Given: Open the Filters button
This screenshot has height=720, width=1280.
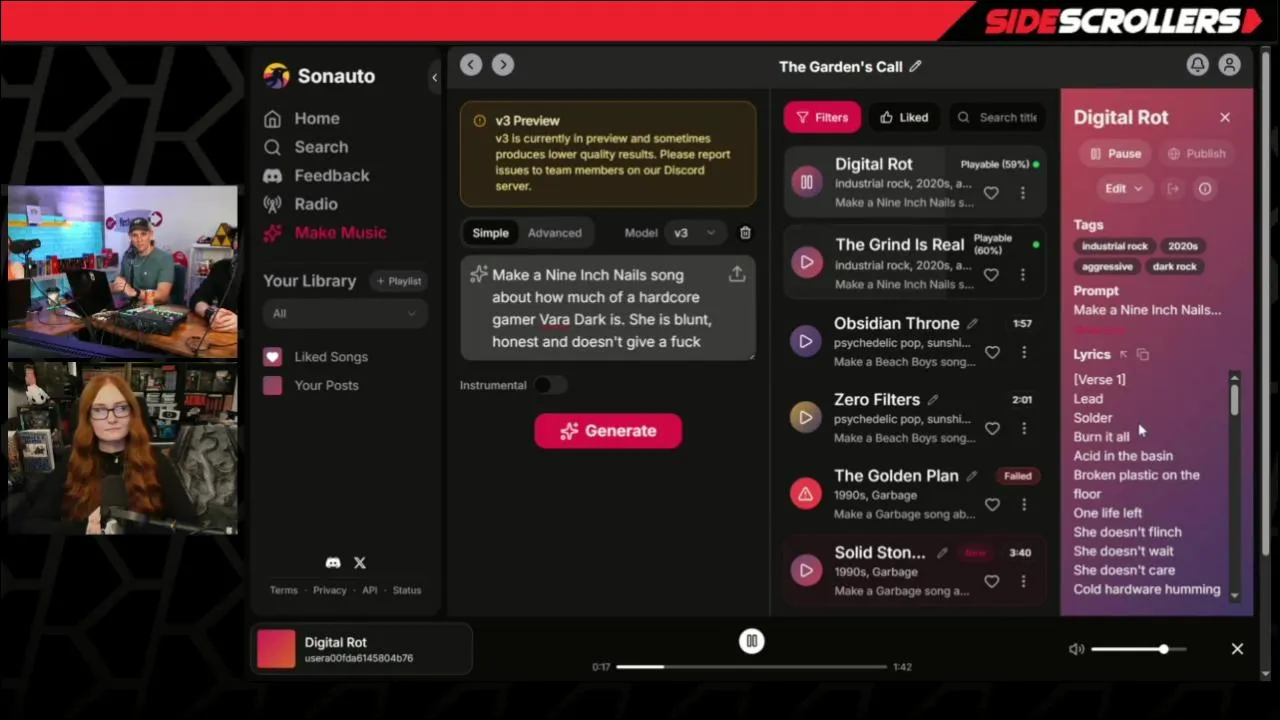Looking at the screenshot, I should (x=822, y=117).
